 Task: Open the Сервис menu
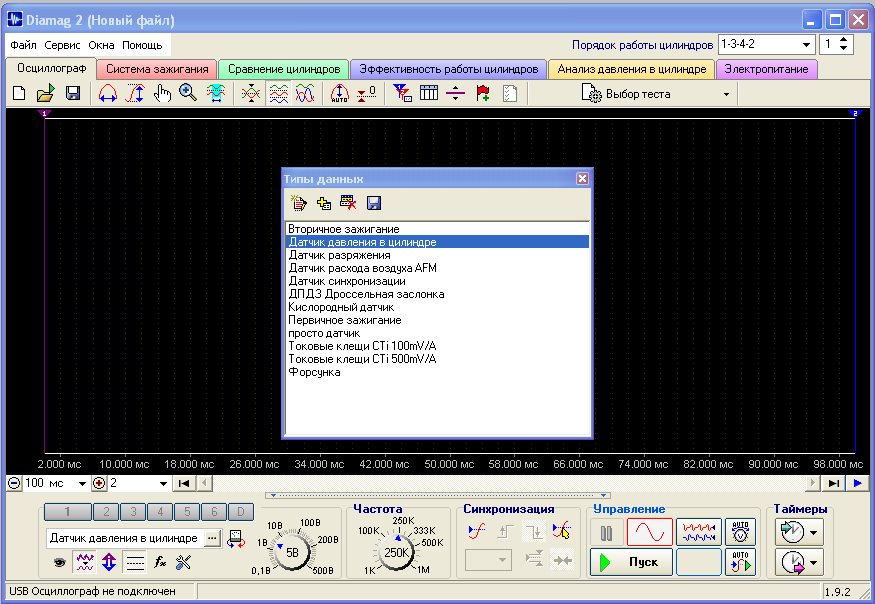(x=62, y=45)
